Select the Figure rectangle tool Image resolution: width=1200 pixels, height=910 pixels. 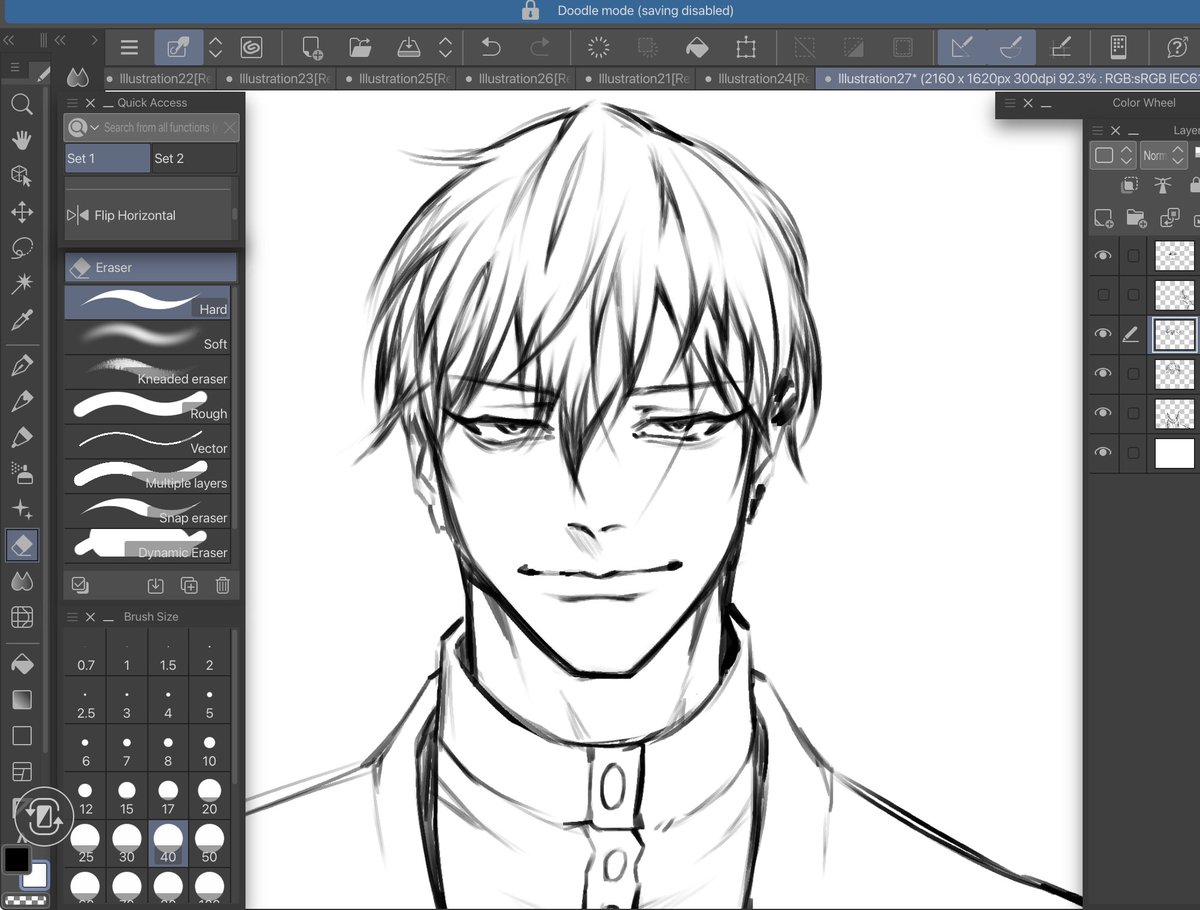pyautogui.click(x=21, y=736)
